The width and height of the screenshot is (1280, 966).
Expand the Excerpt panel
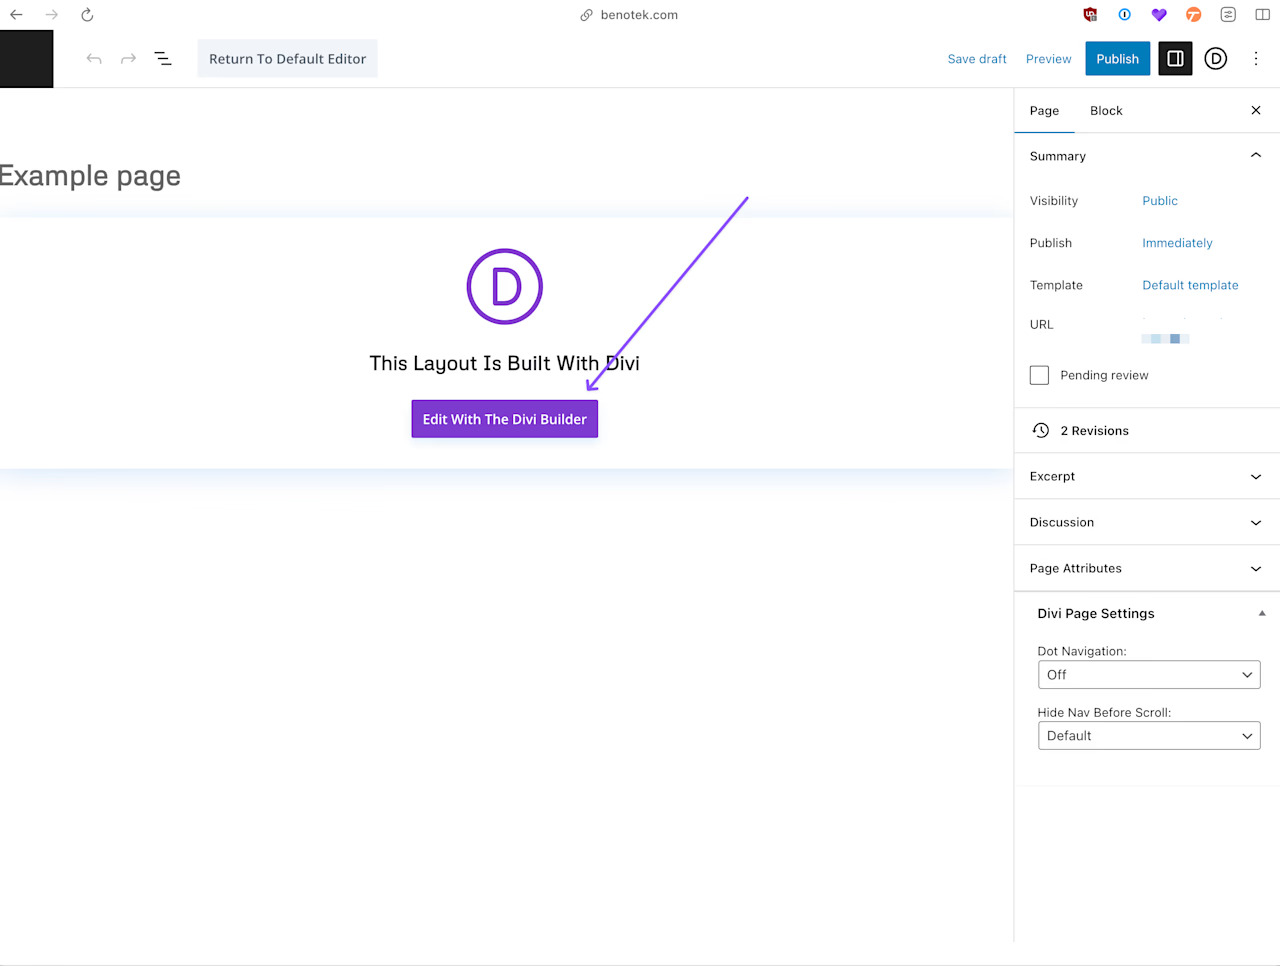pos(1255,477)
